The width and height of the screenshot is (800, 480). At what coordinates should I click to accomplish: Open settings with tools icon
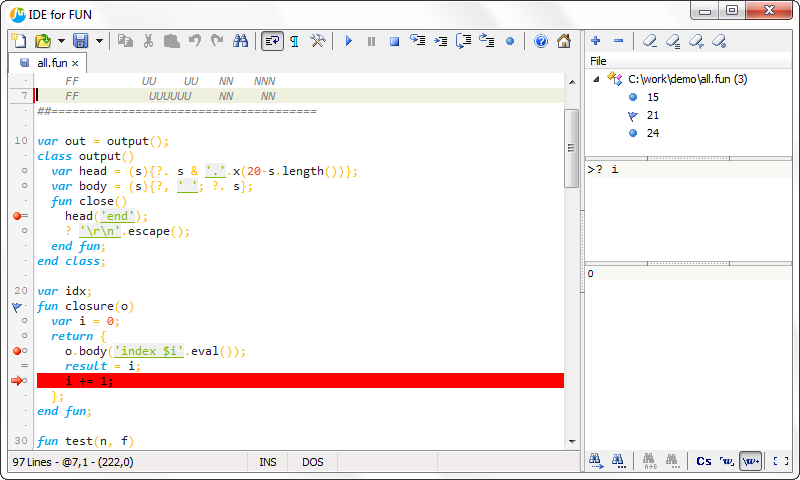317,41
